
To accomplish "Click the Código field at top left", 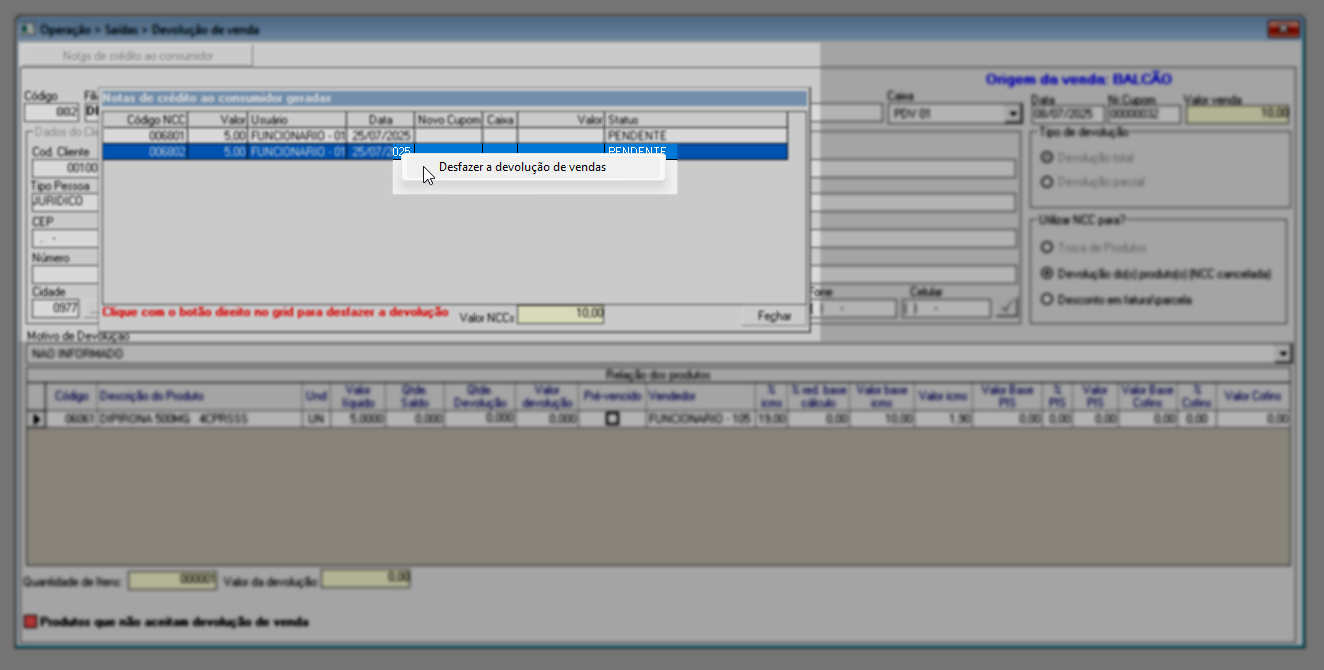I will point(52,112).
